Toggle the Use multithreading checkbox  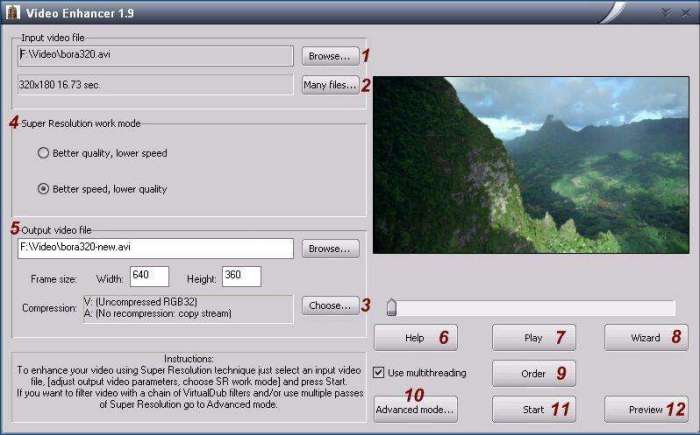coord(379,372)
